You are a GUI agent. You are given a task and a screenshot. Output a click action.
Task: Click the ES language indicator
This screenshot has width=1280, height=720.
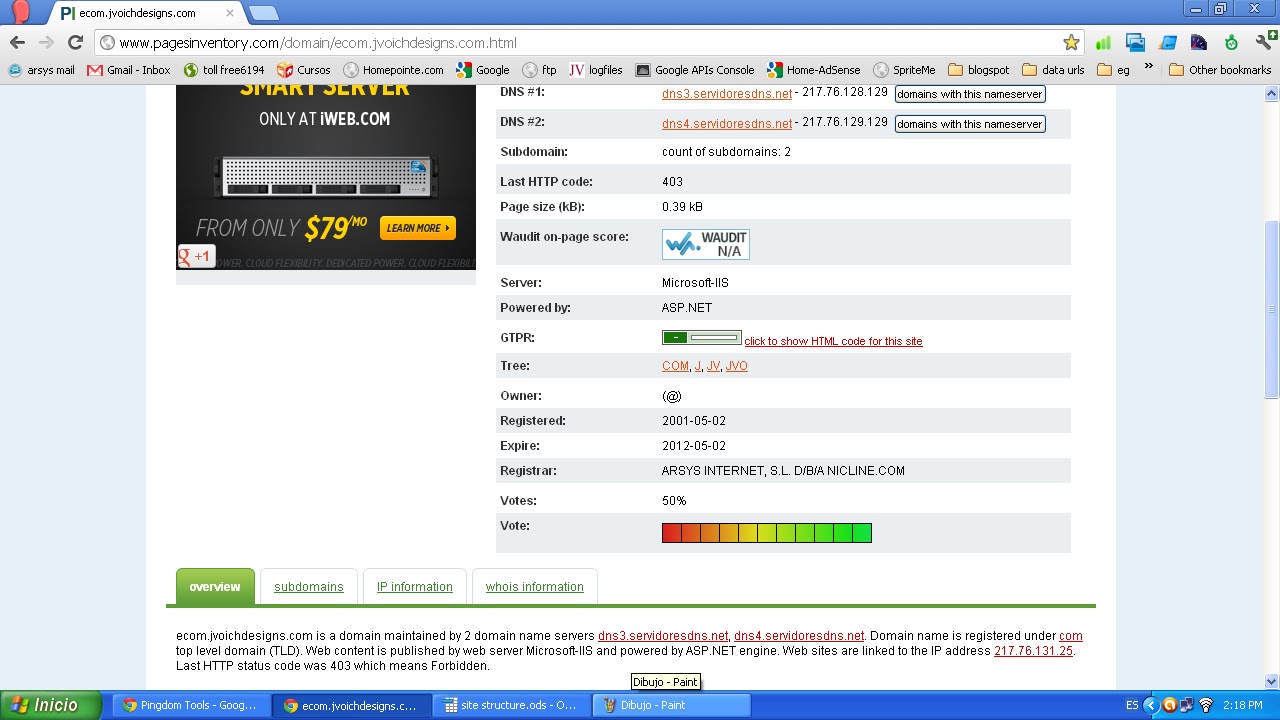[1132, 705]
